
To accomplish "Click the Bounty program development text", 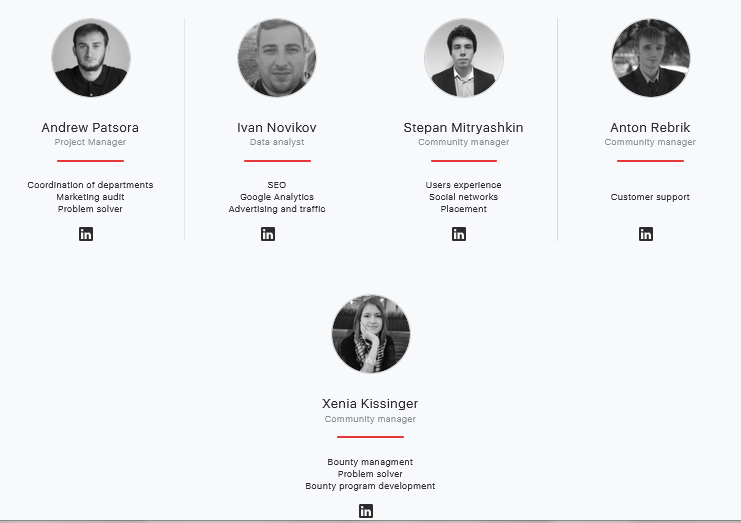I will click(x=370, y=486).
